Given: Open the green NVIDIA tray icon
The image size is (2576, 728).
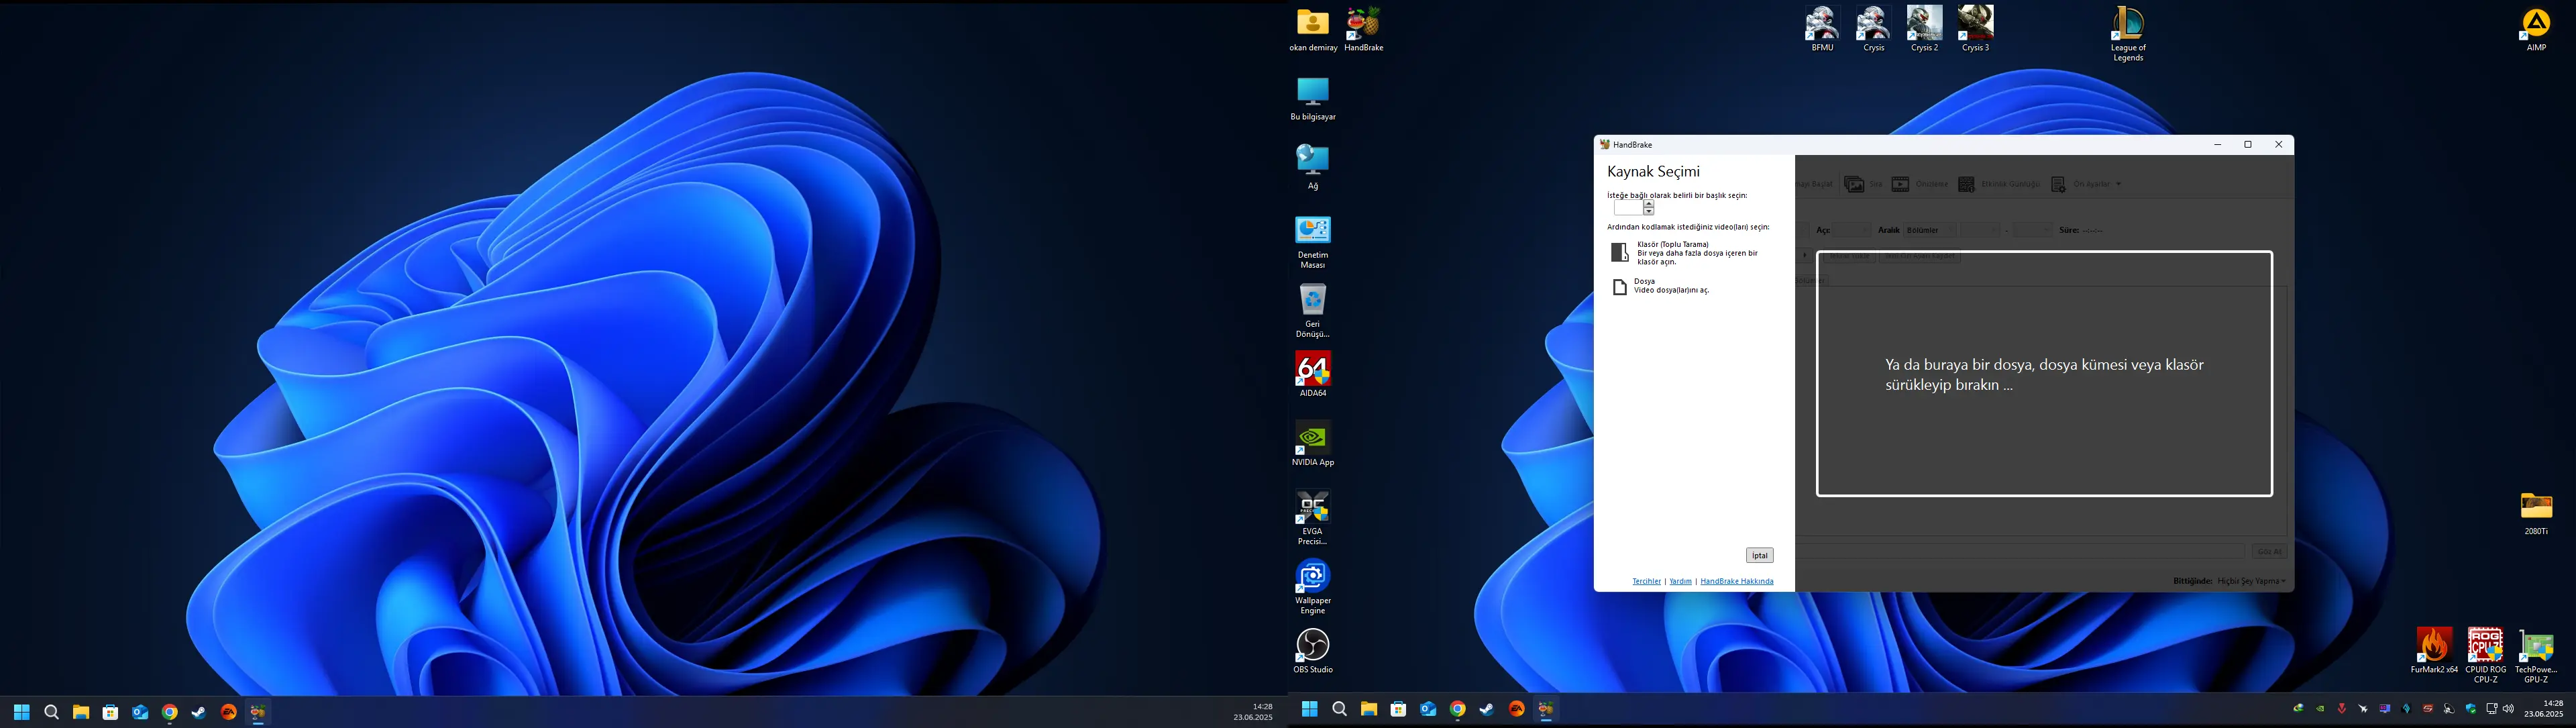Looking at the screenshot, I should tap(2320, 708).
